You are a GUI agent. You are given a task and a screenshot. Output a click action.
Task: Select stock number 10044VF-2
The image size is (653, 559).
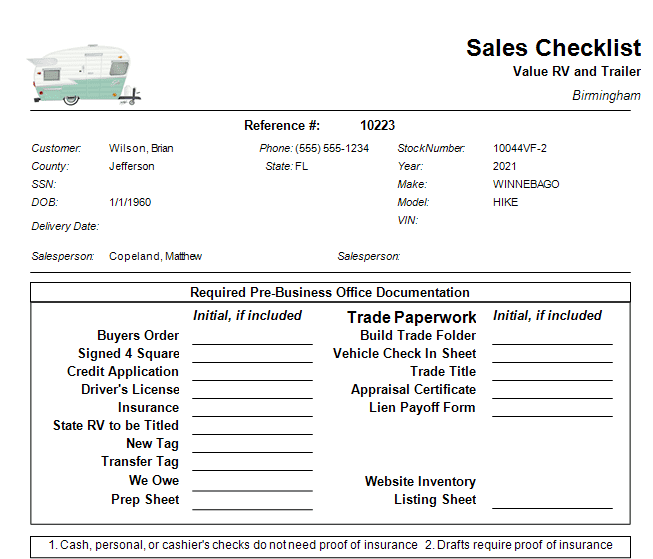point(520,148)
